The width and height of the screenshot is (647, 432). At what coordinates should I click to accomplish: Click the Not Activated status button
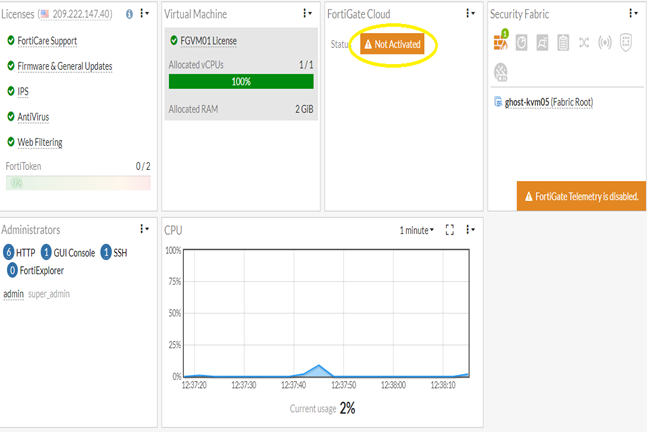coord(392,44)
